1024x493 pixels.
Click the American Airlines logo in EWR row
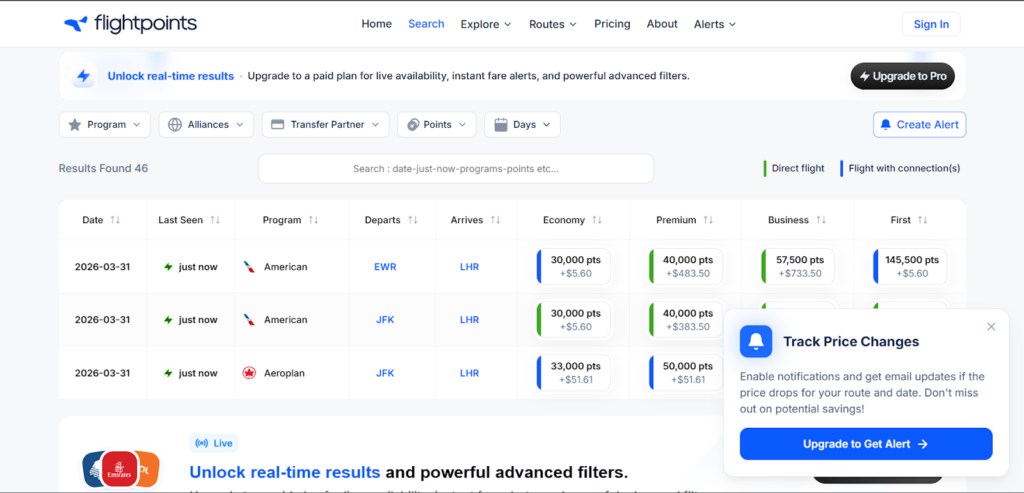point(249,267)
